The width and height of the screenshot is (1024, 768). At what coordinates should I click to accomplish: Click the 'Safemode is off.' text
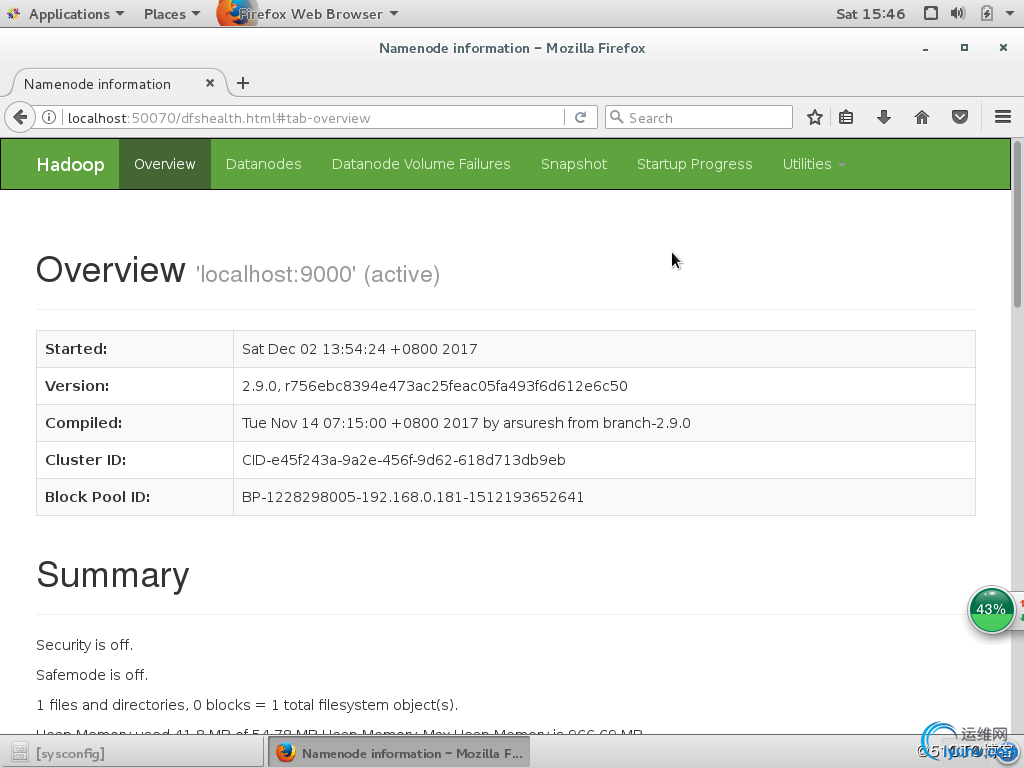click(x=92, y=675)
